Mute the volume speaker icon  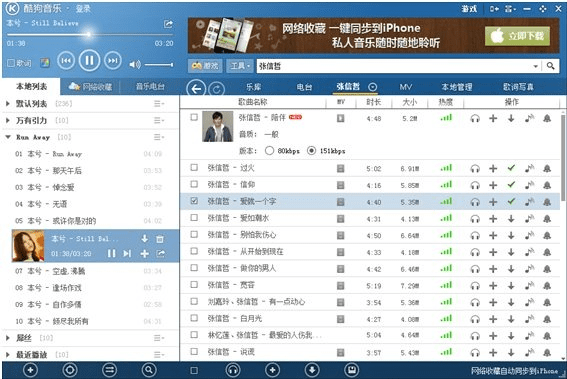[x=135, y=65]
